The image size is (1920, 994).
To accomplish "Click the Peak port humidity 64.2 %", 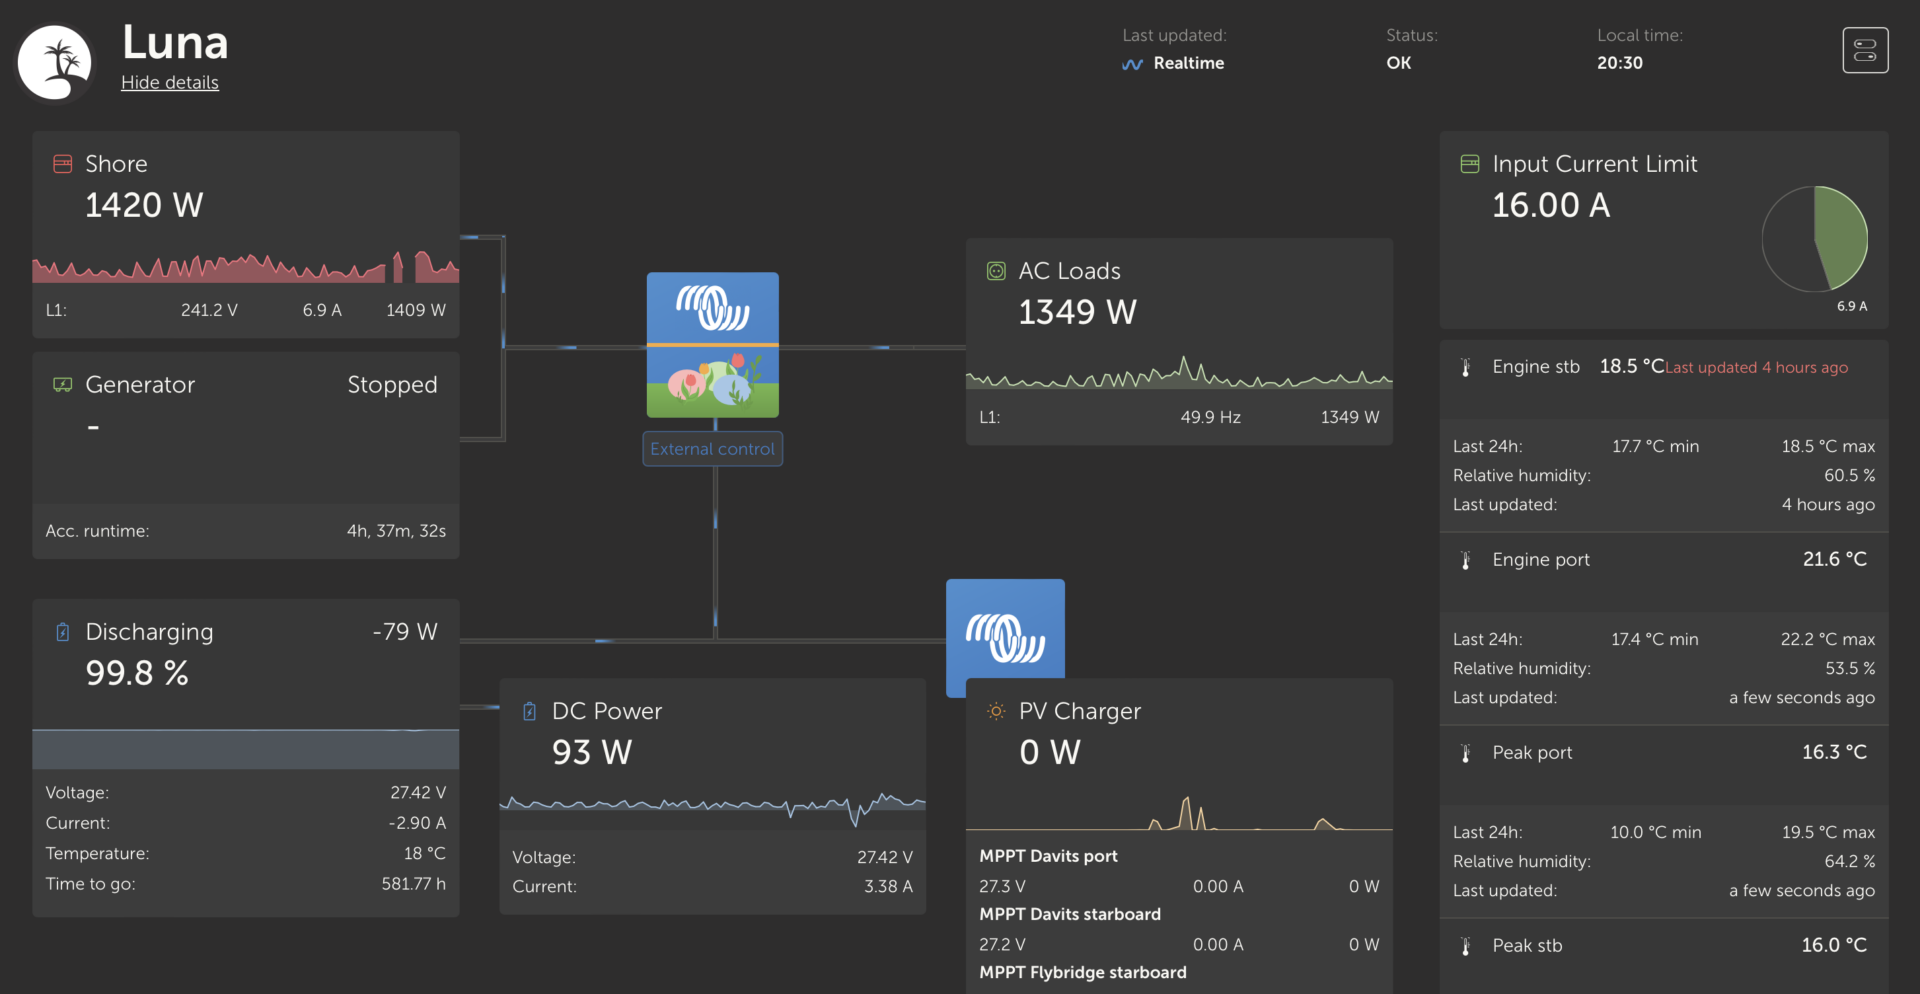I will tap(1850, 862).
